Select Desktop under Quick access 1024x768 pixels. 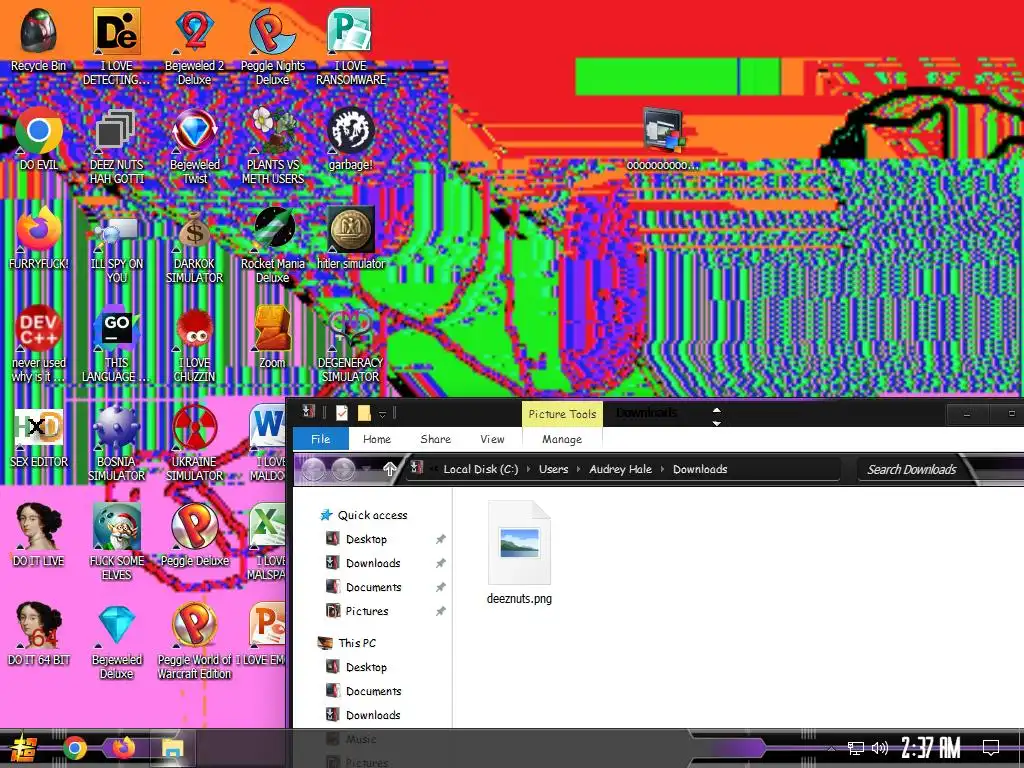[366, 539]
